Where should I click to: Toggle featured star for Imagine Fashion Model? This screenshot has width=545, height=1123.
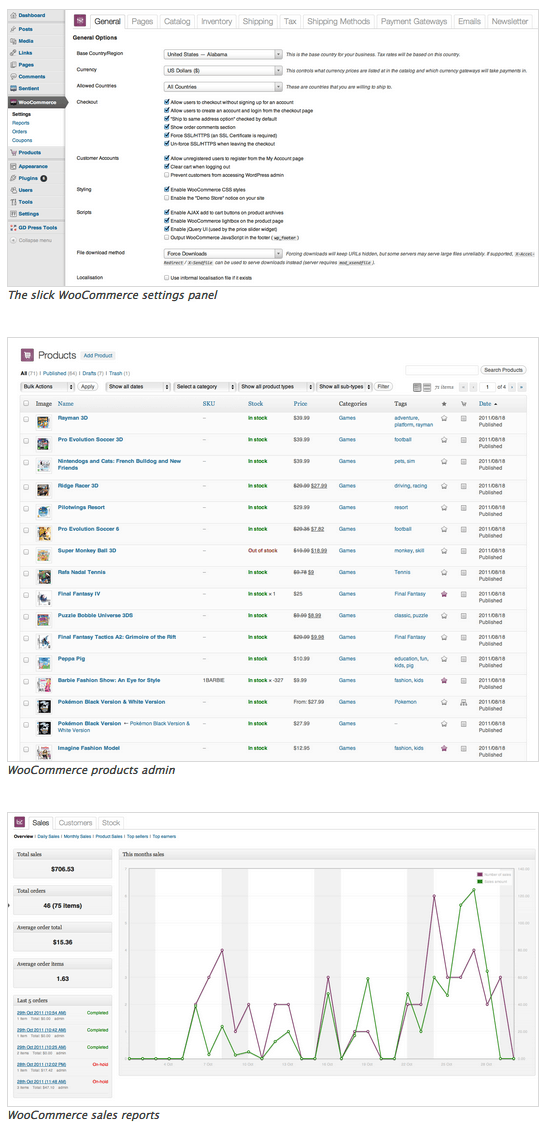(x=444, y=748)
